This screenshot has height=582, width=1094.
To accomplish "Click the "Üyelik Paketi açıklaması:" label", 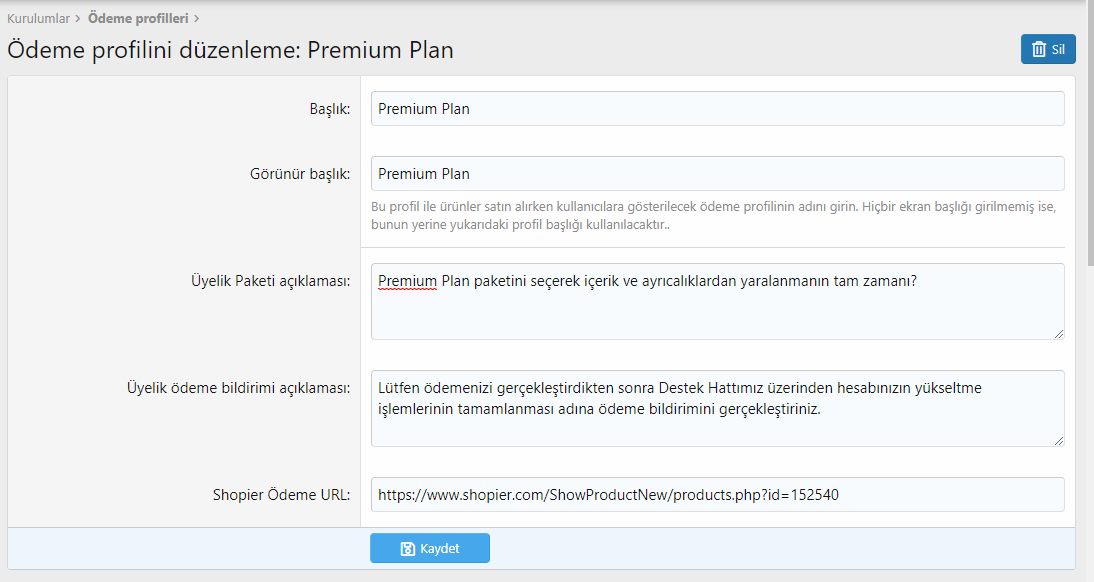I will 271,281.
